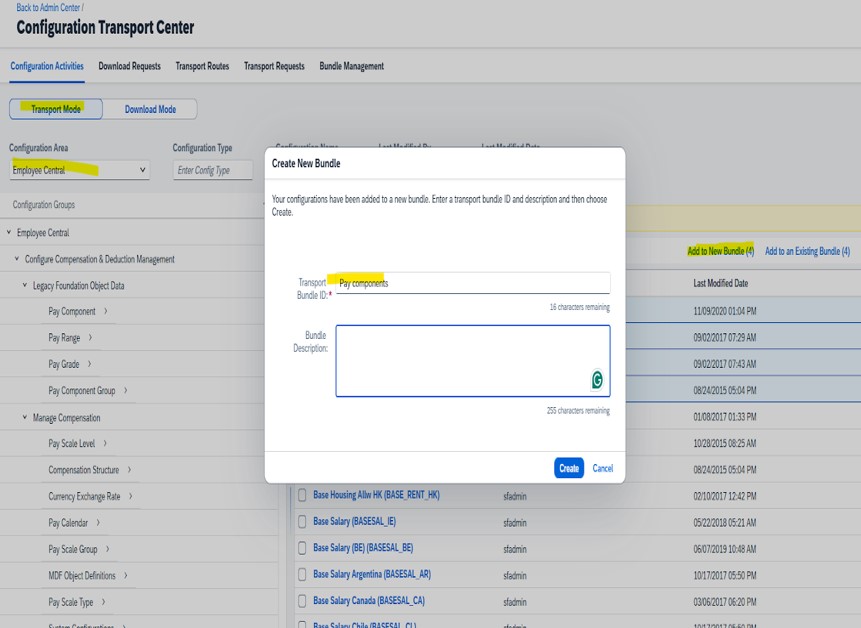Viewport: 861px width, 628px height.
Task: Click the Create button
Action: pos(569,468)
